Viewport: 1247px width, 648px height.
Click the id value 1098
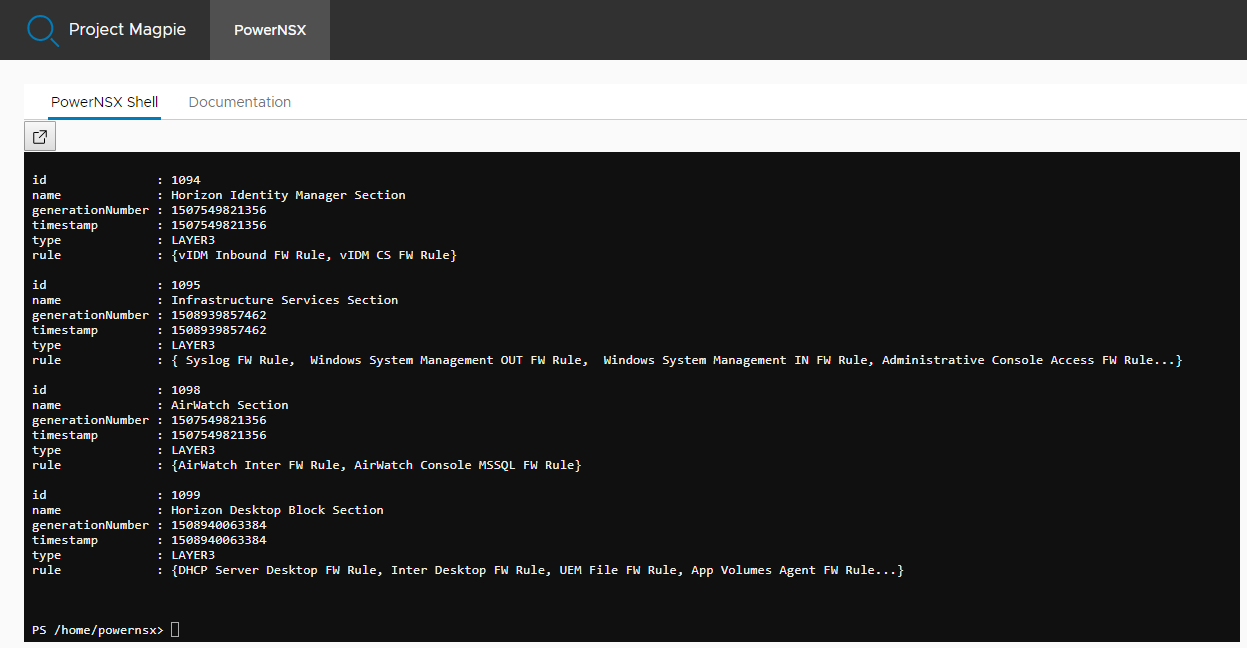tap(186, 390)
